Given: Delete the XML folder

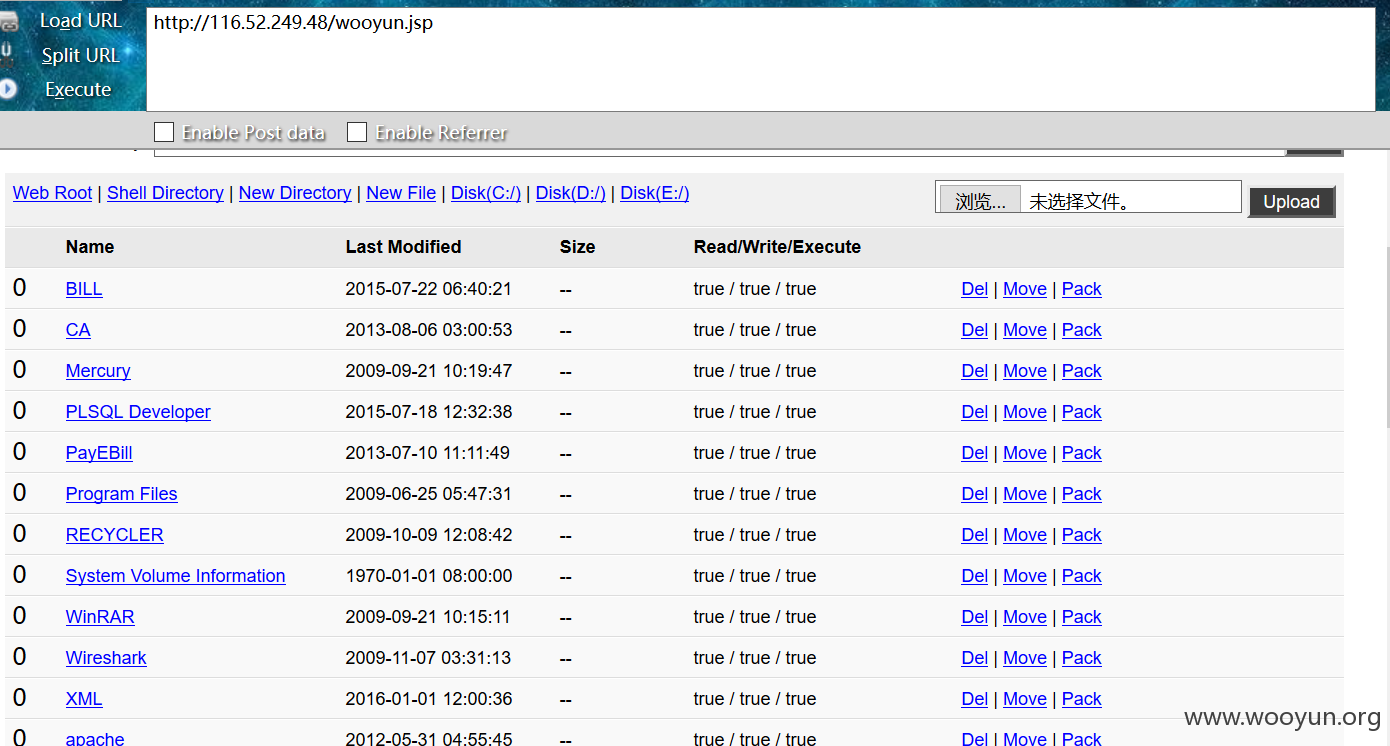Looking at the screenshot, I should click(975, 699).
